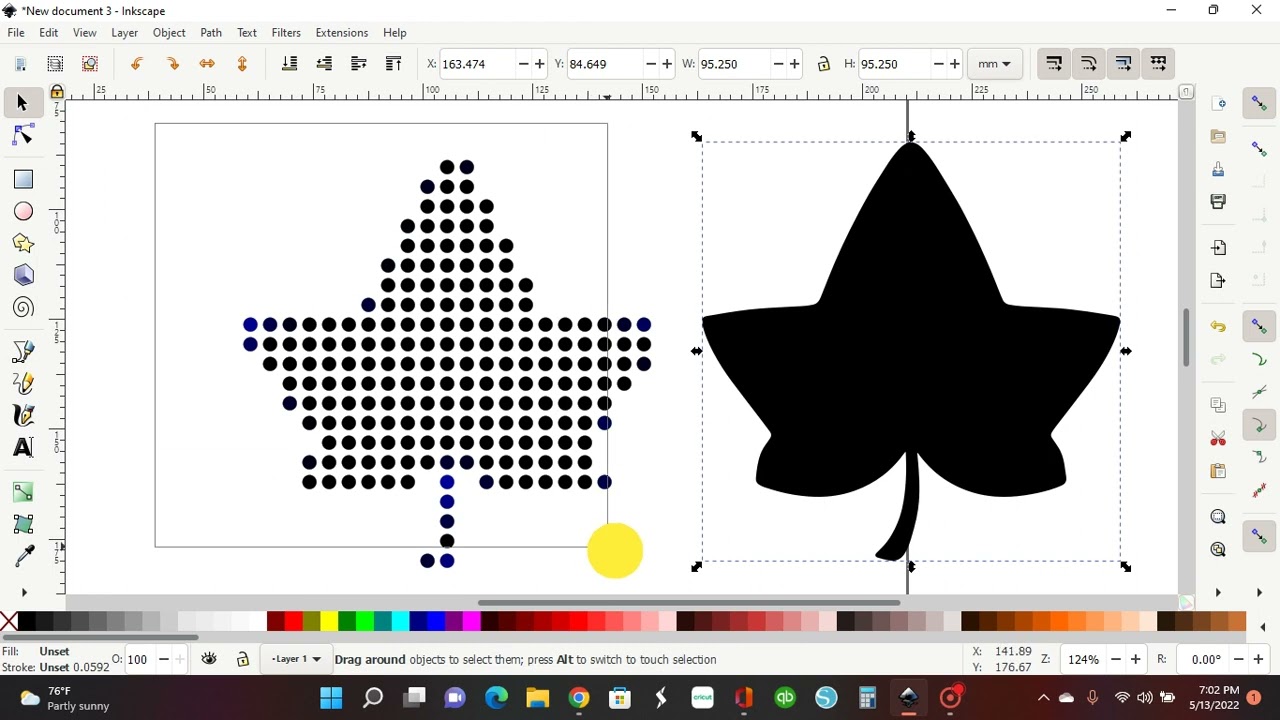Image resolution: width=1280 pixels, height=720 pixels.
Task: Click Paste clipboard icon
Action: click(1218, 471)
